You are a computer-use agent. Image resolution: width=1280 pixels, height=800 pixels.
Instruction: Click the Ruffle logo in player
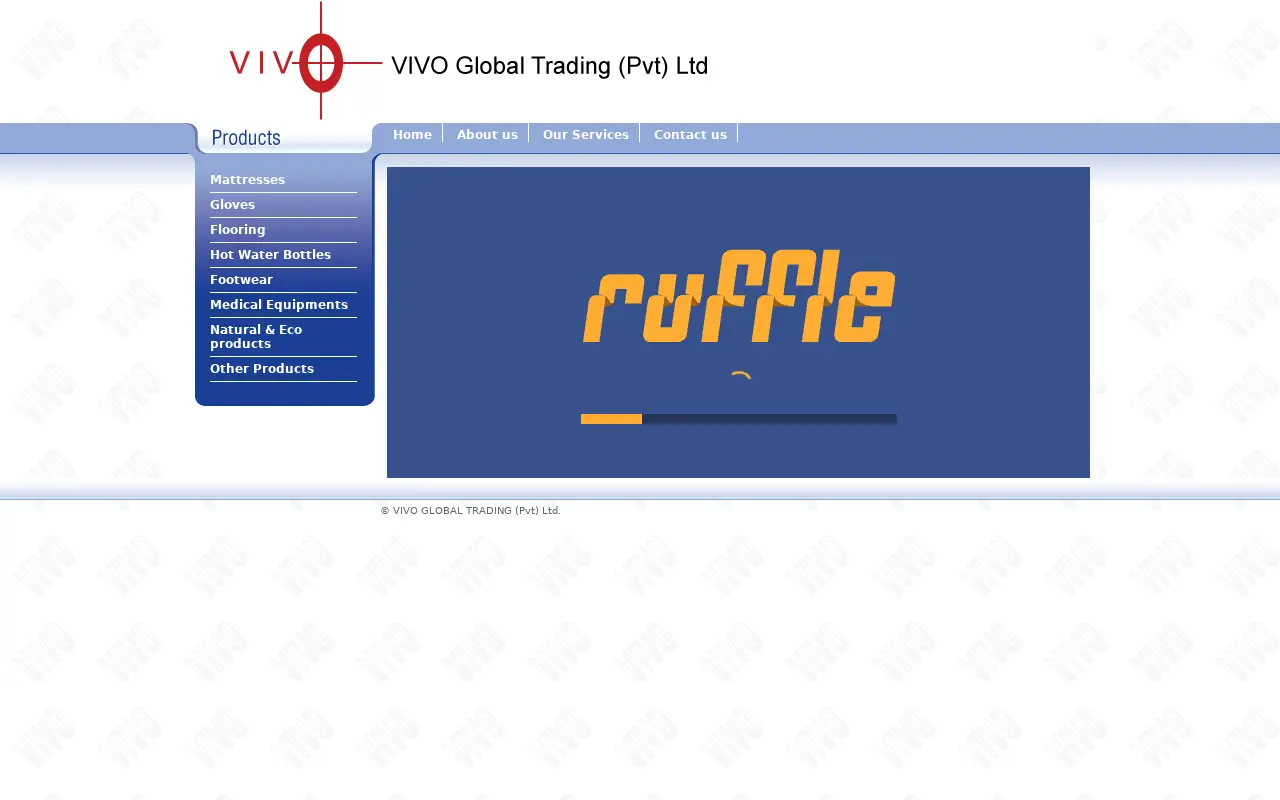[x=739, y=296]
